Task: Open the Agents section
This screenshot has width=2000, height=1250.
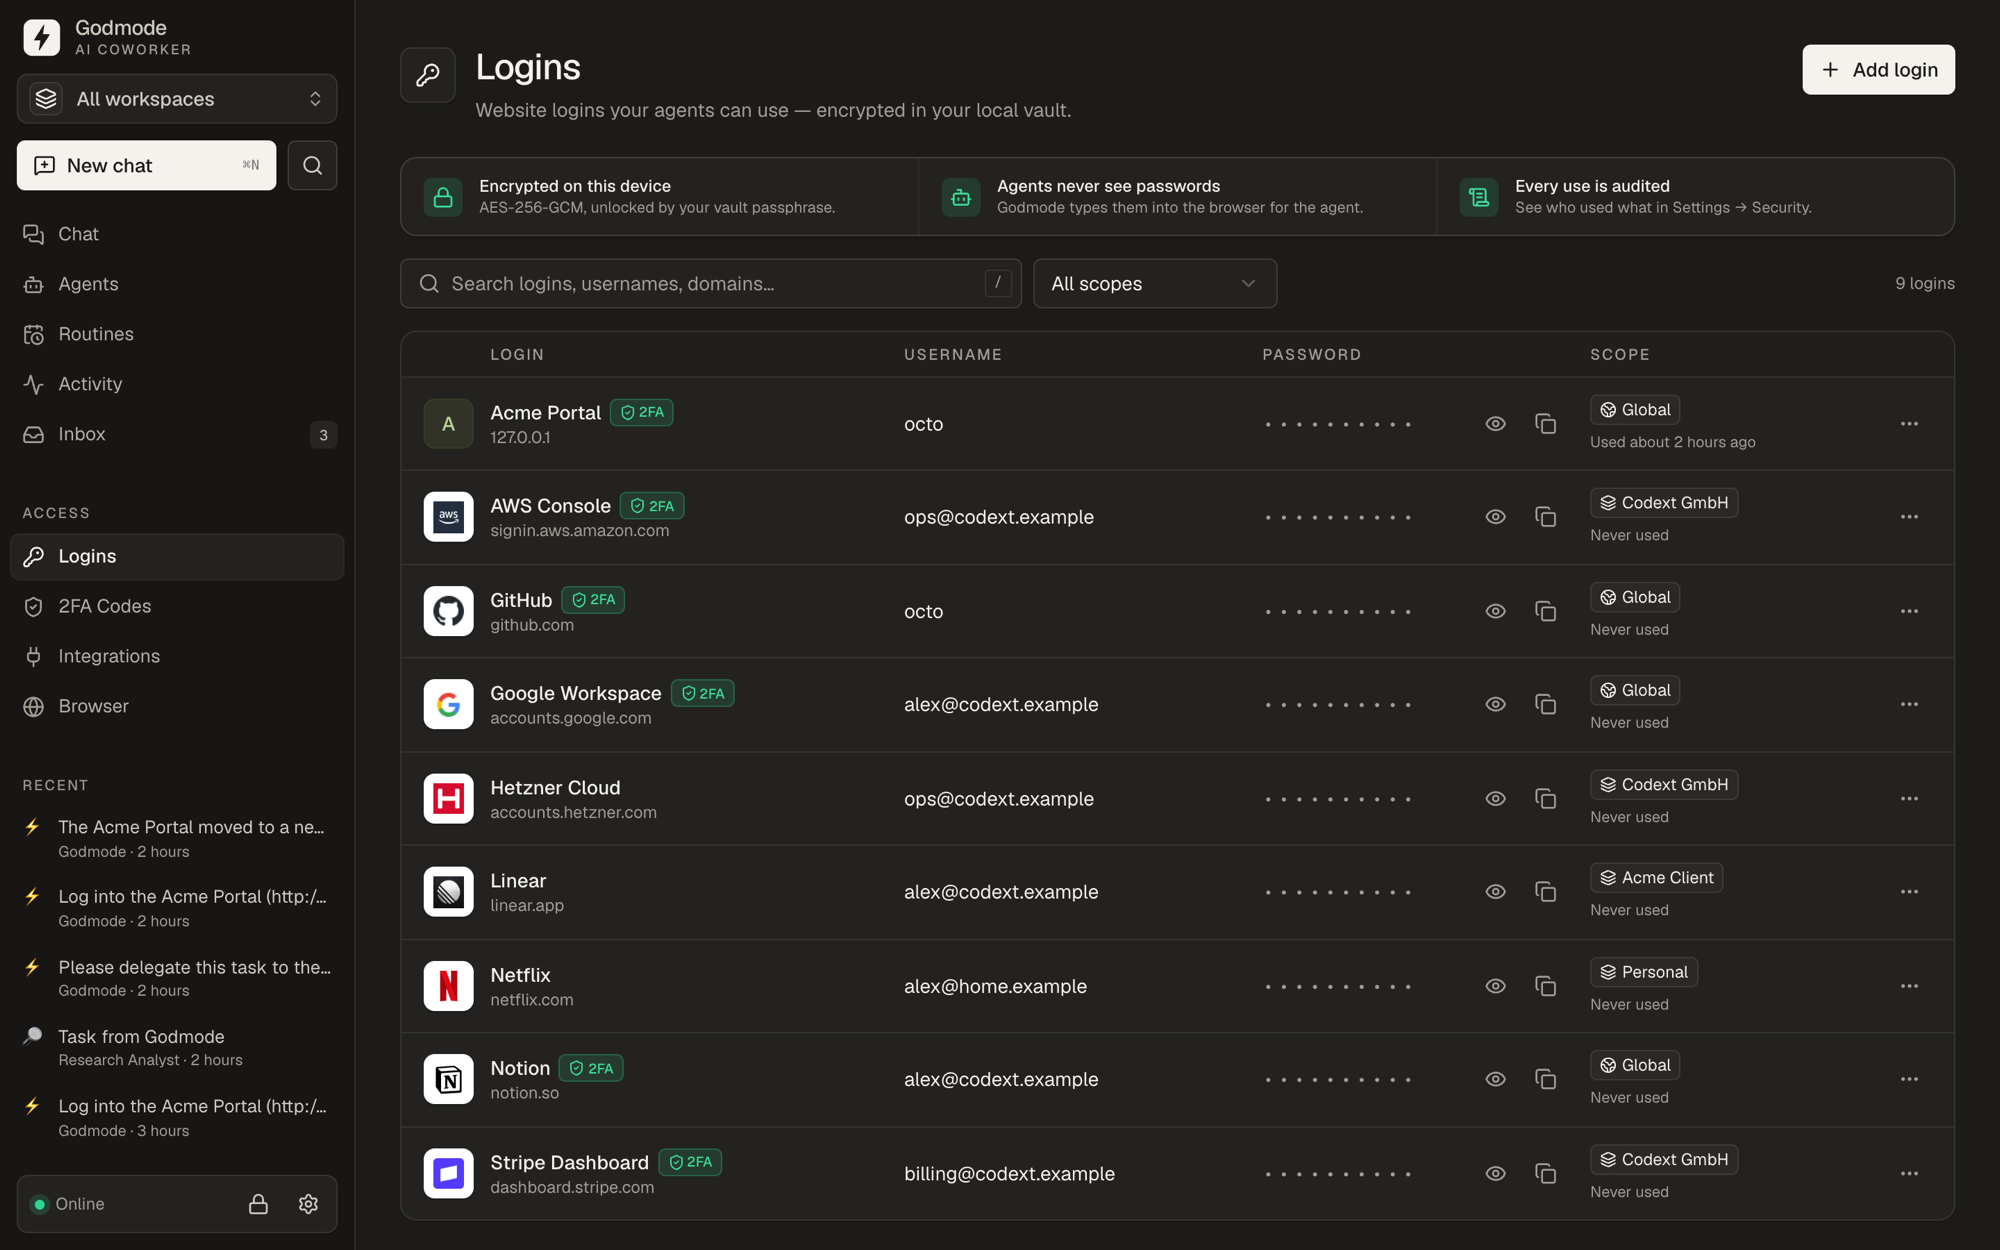Action: (x=177, y=284)
